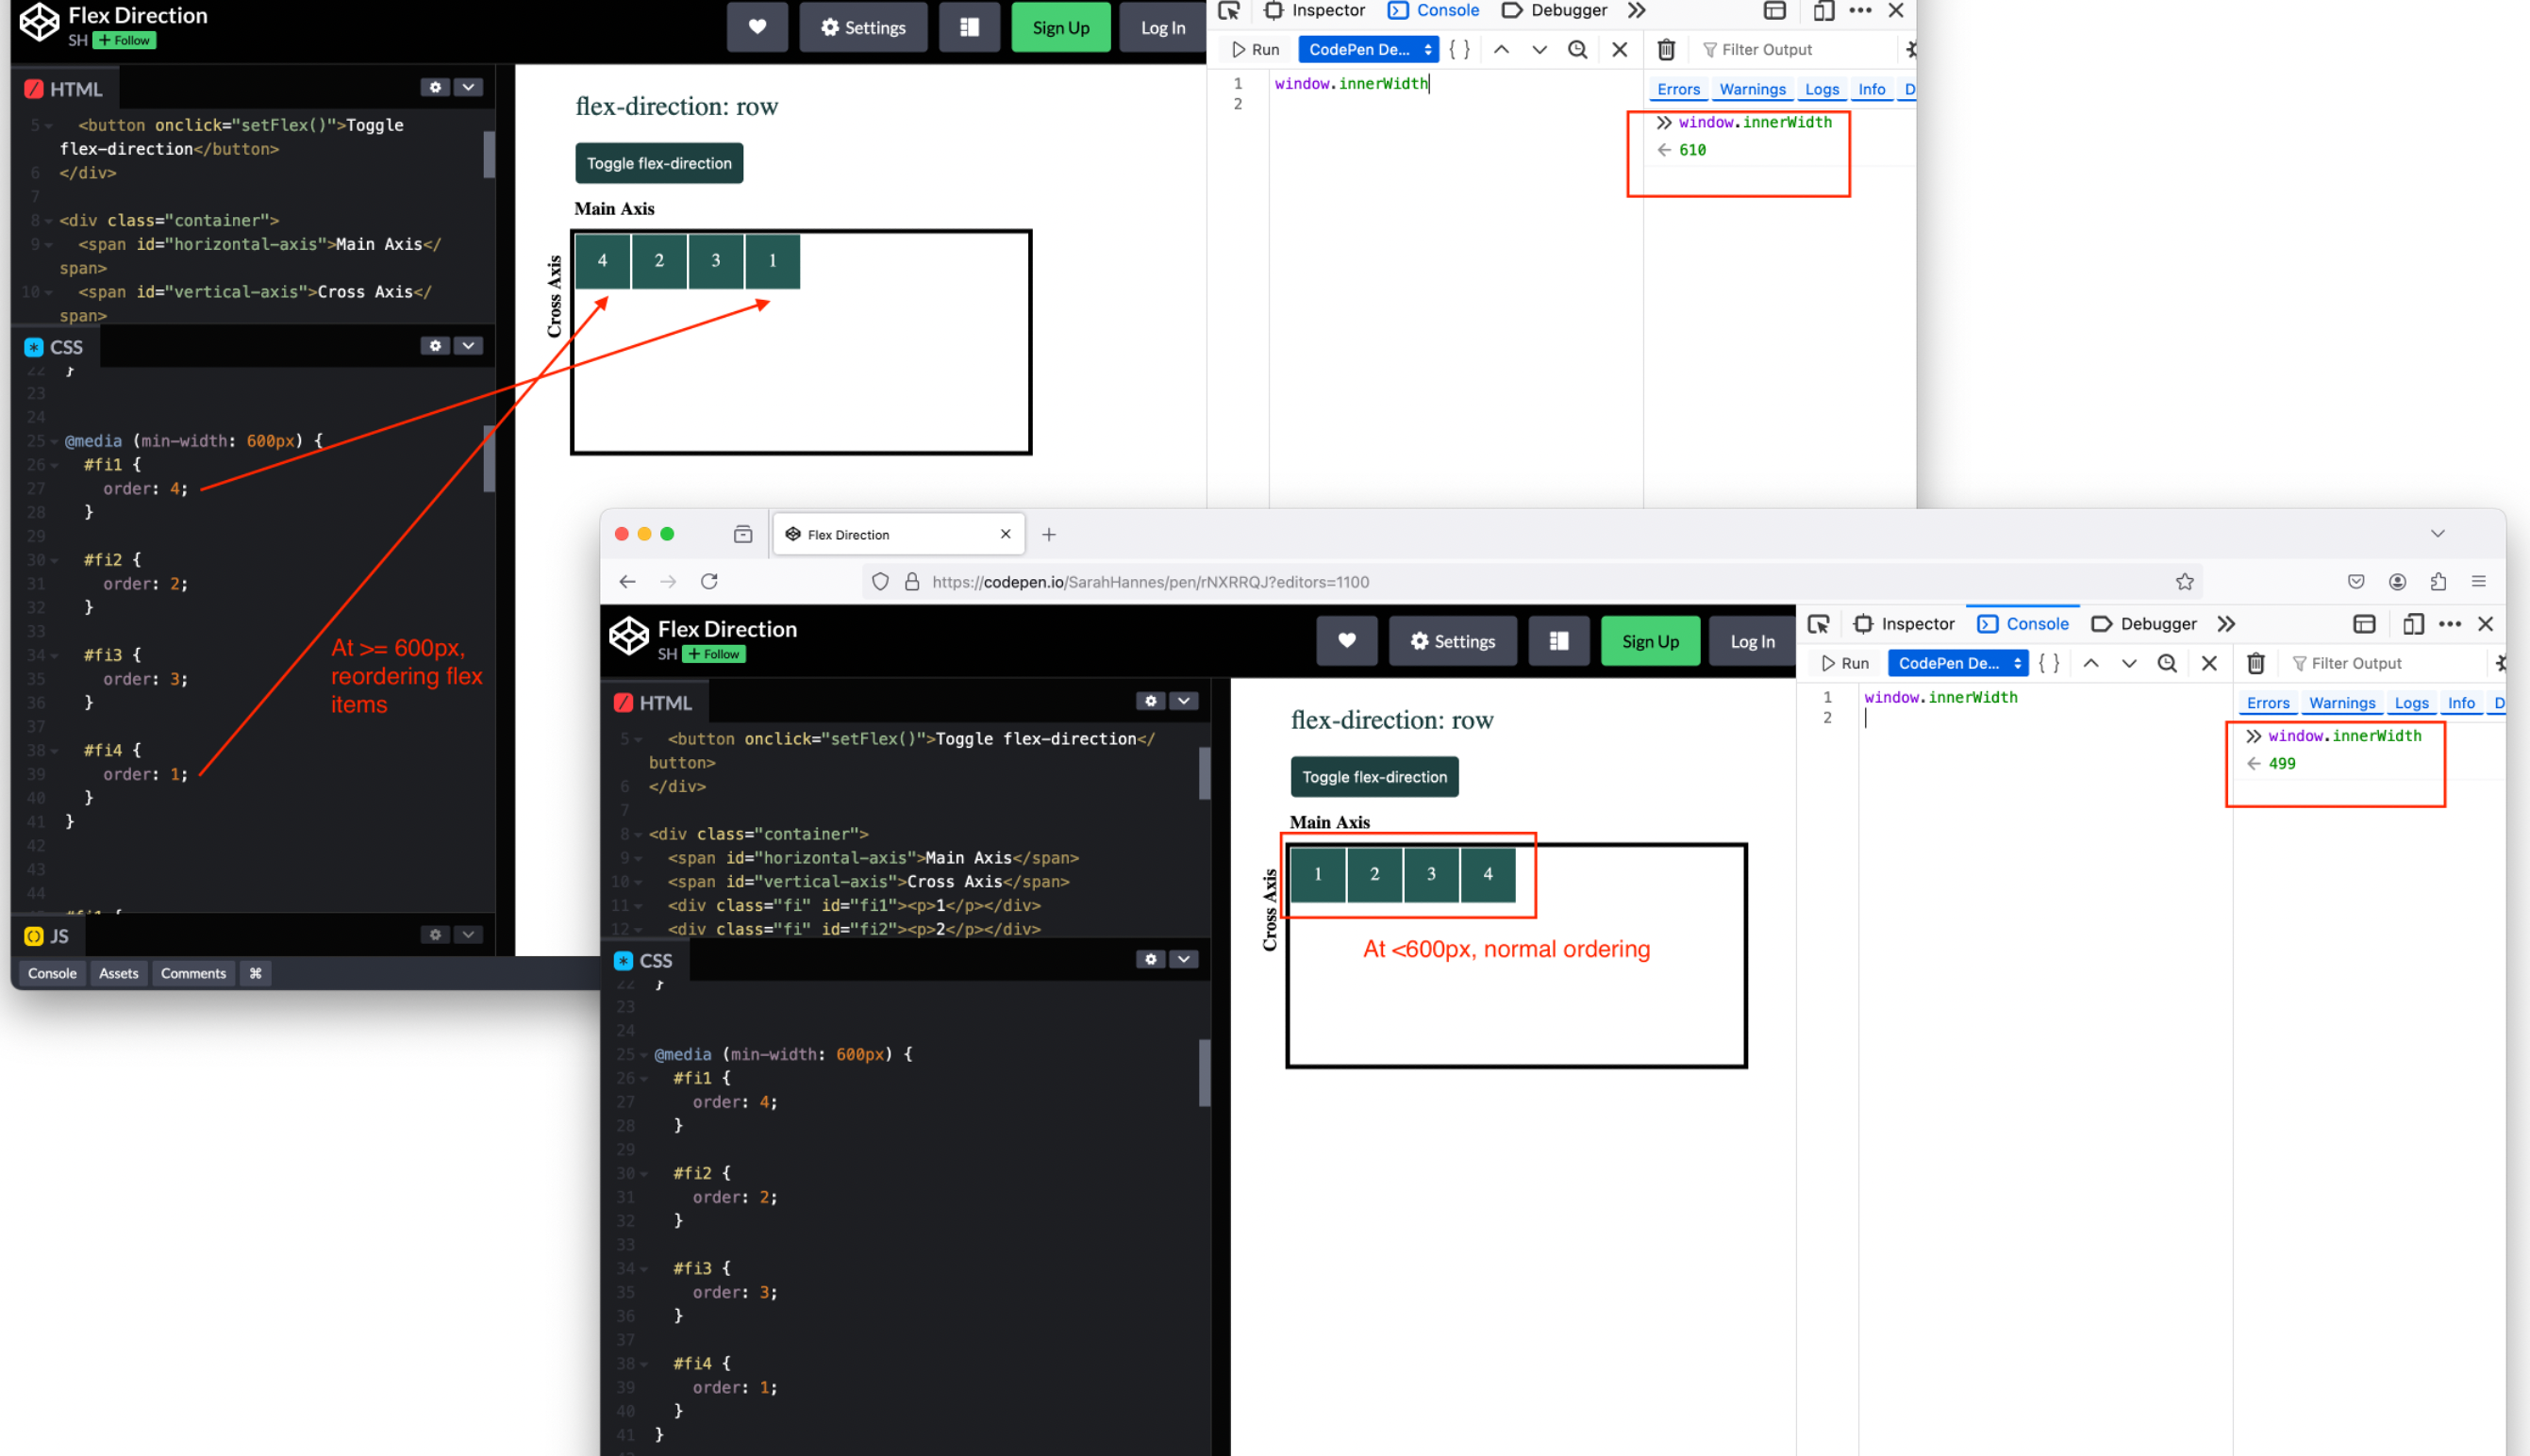2530x1456 pixels.
Task: Clear console output trash icon in top devtools
Action: pos(1666,49)
